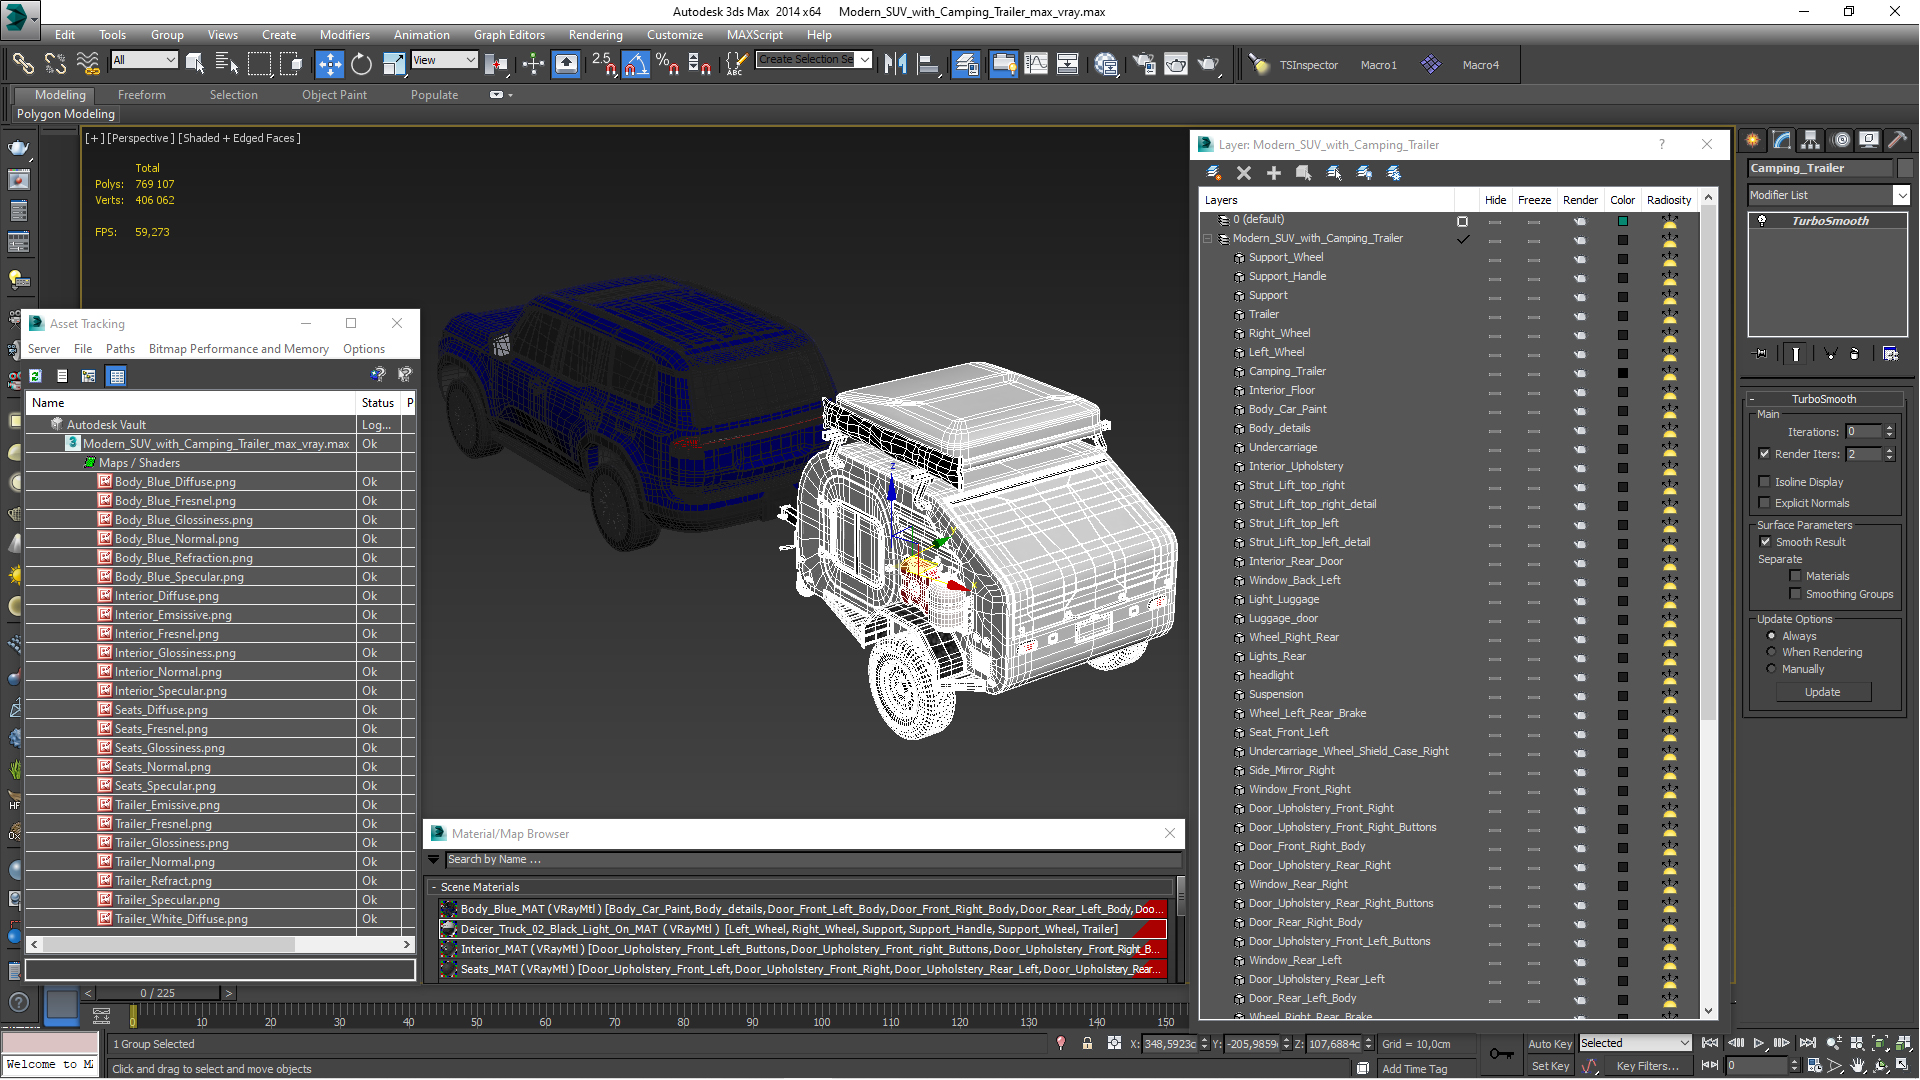Open the Object Paint ribbon tab

334,95
